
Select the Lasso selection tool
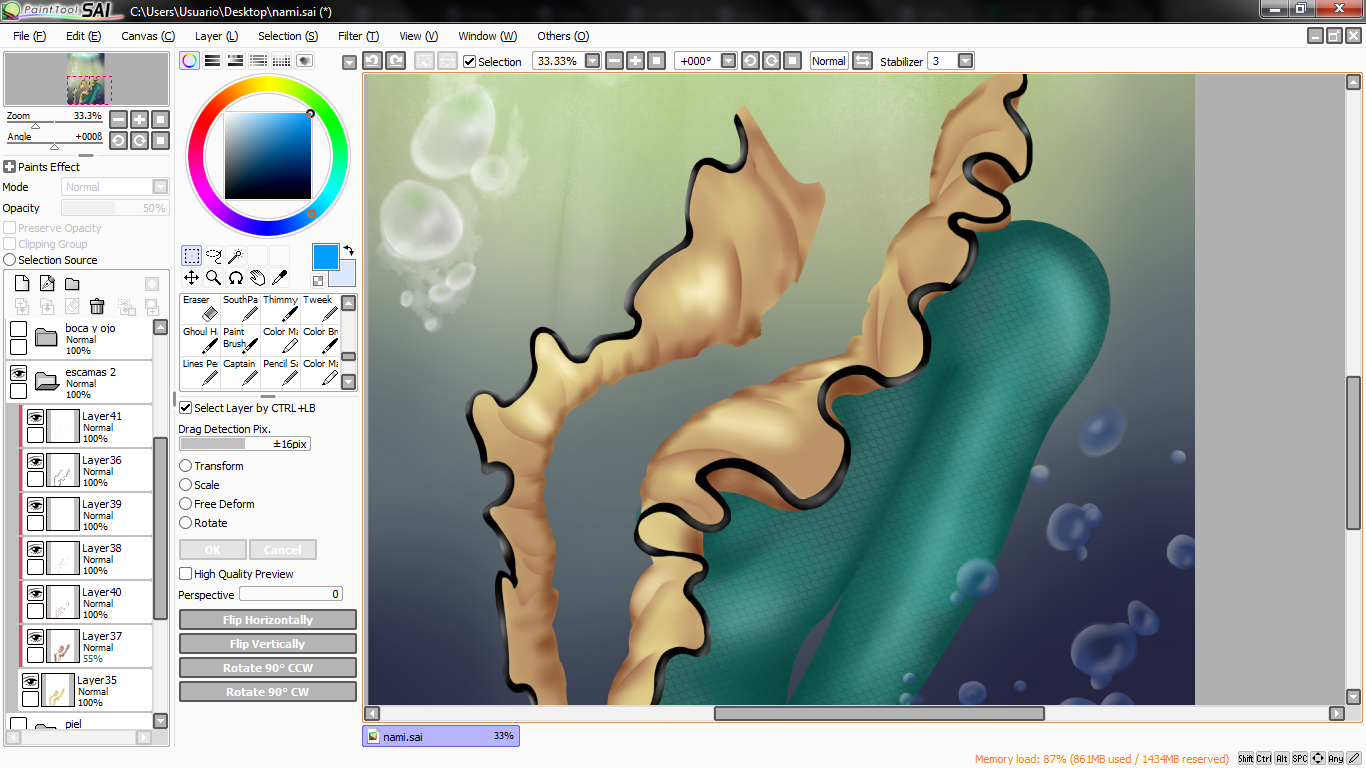pyautogui.click(x=213, y=256)
